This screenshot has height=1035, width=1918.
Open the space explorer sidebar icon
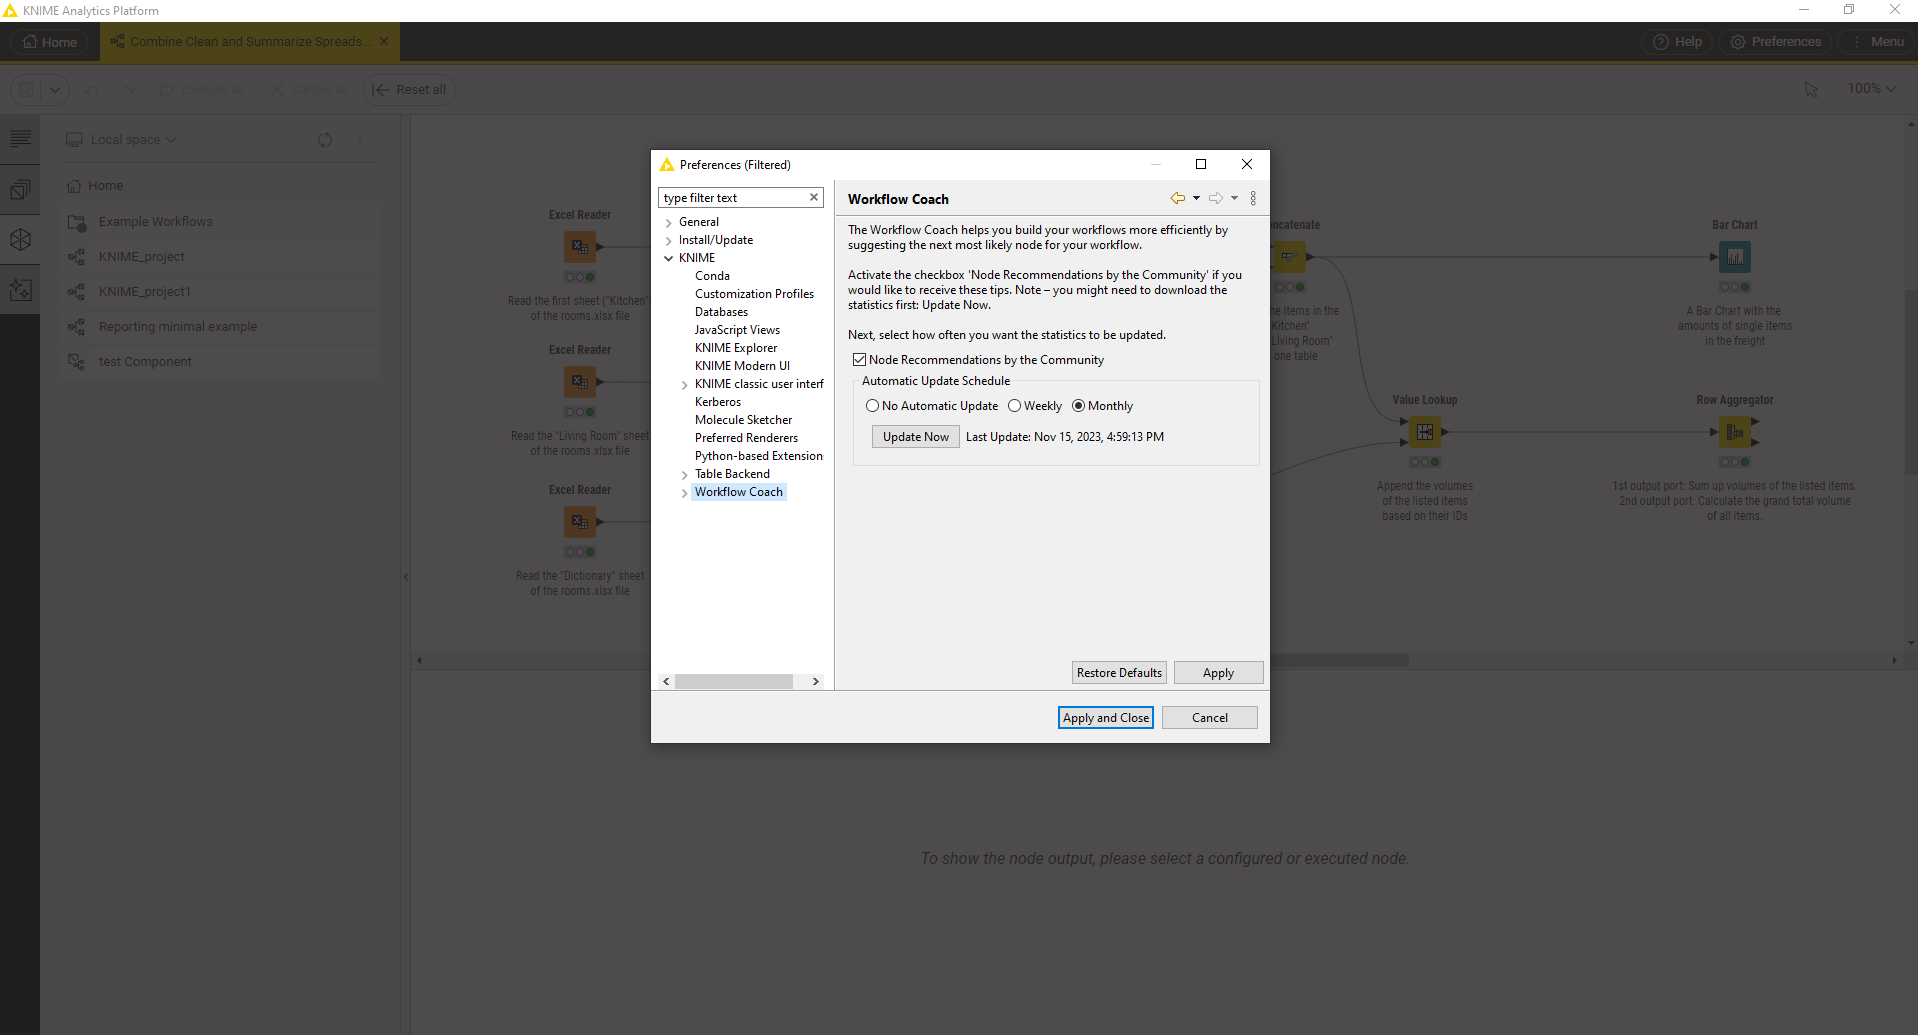click(x=20, y=189)
